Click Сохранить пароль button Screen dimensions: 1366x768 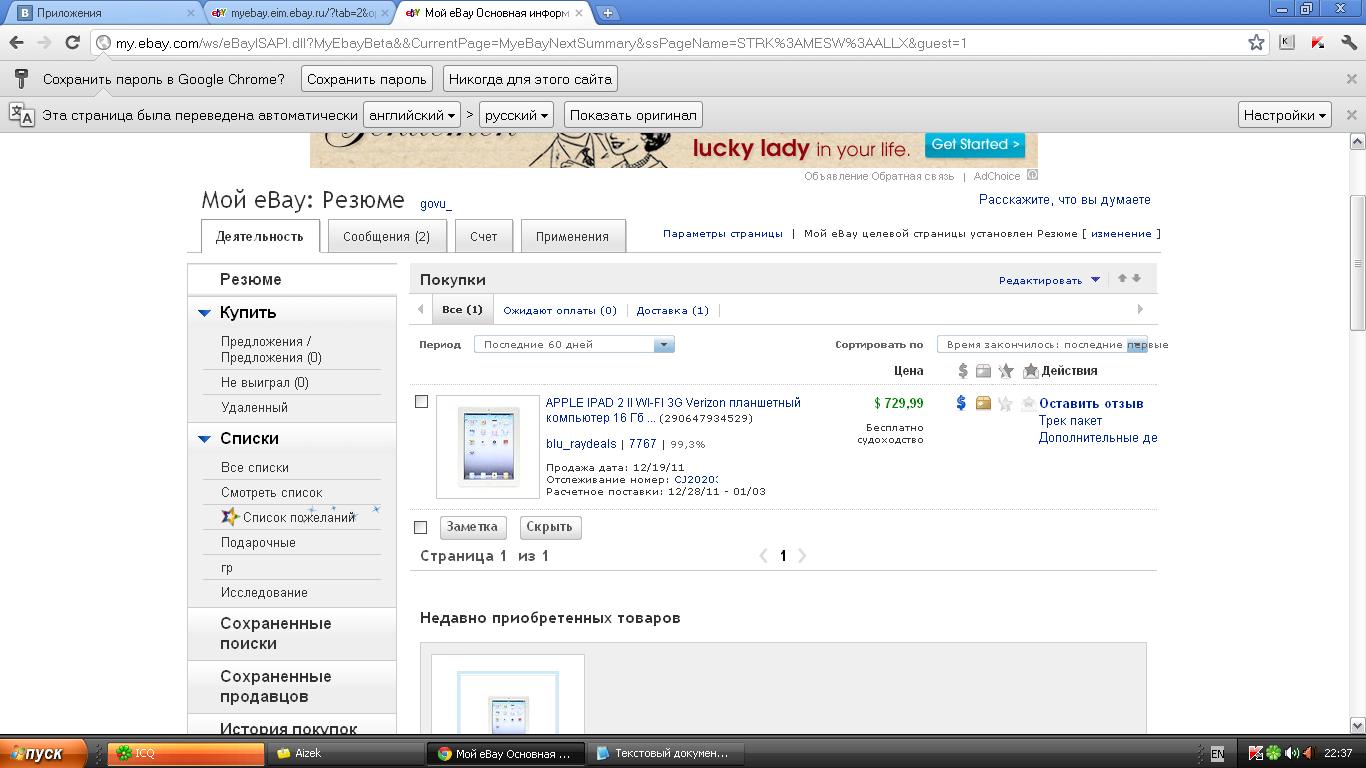[367, 79]
